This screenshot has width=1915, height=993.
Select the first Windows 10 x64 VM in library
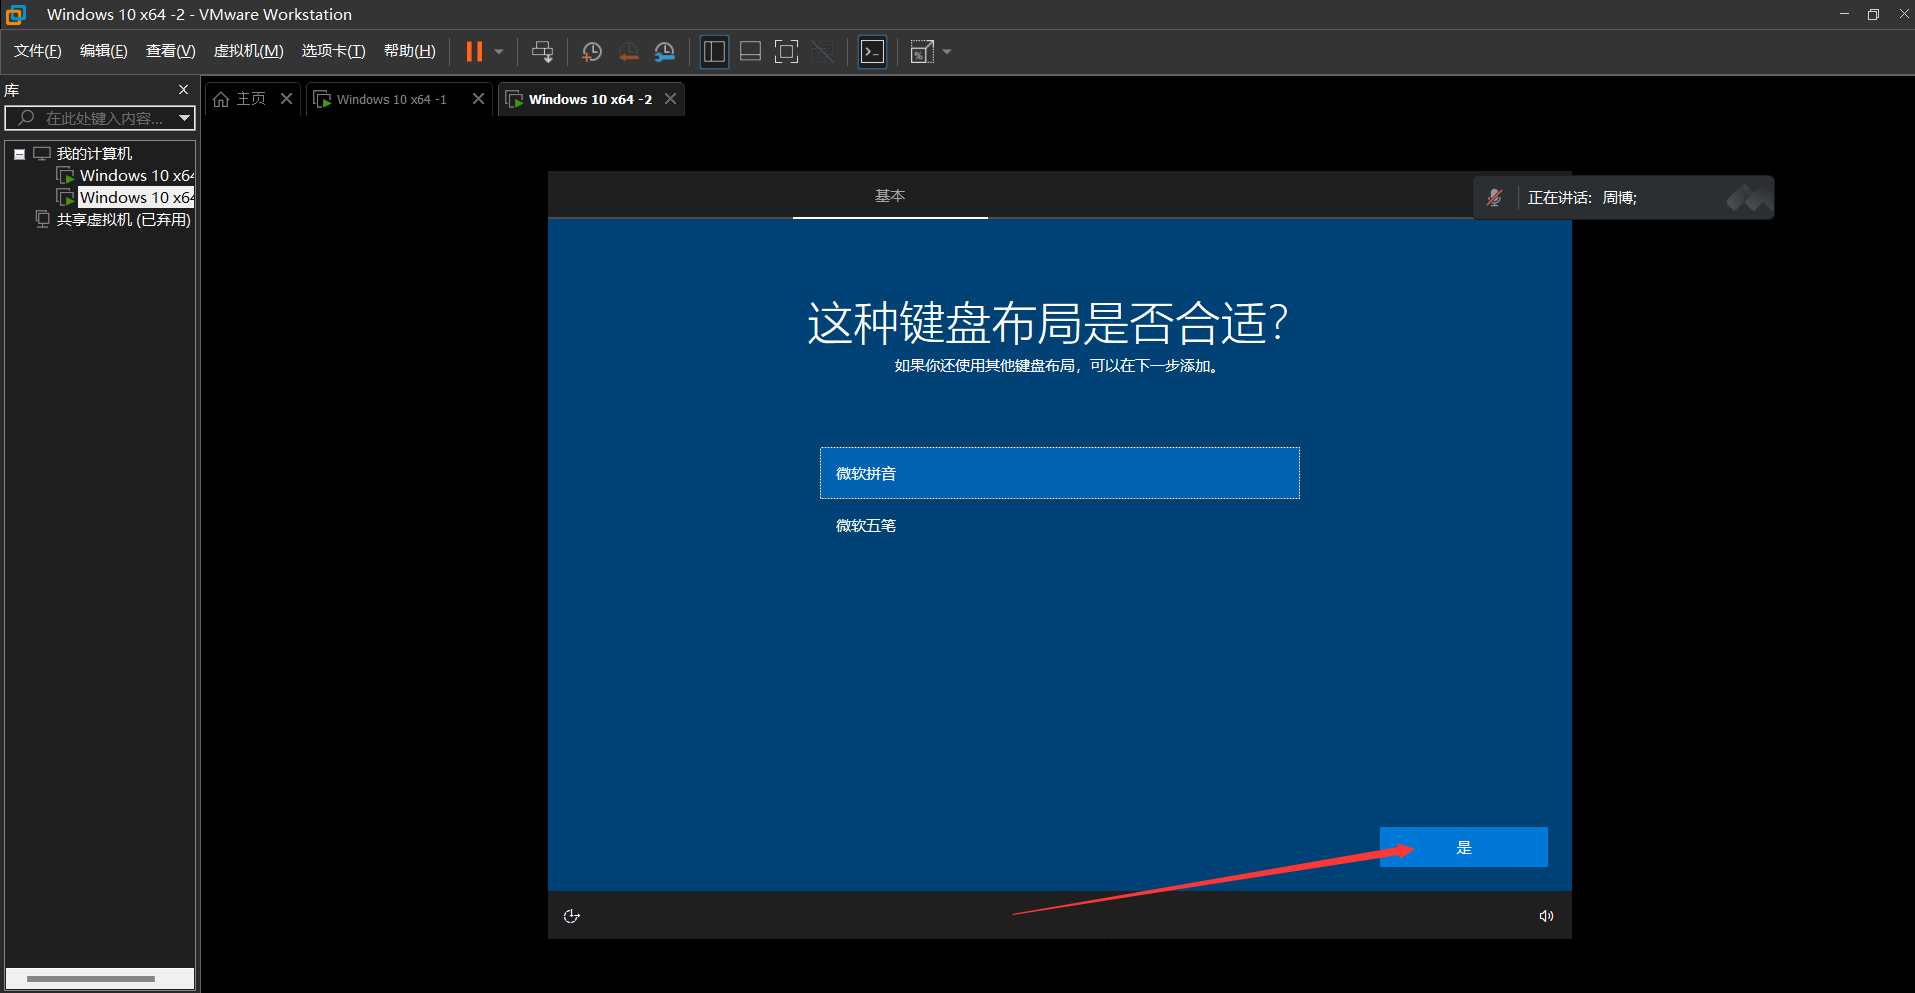pyautogui.click(x=136, y=176)
